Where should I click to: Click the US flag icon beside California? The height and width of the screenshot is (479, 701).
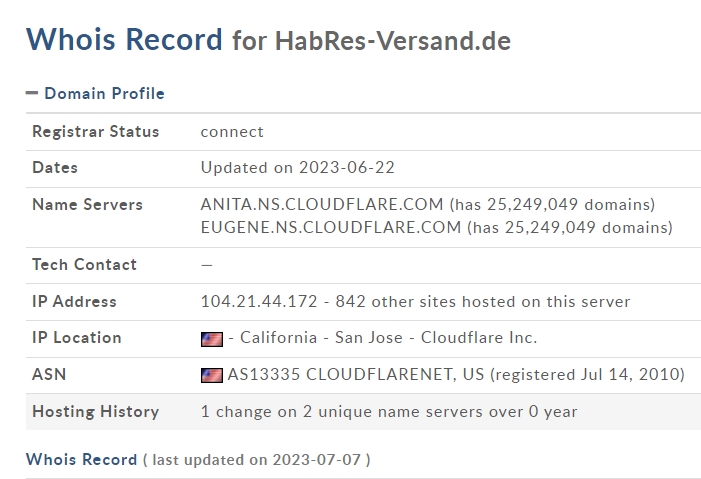point(212,339)
